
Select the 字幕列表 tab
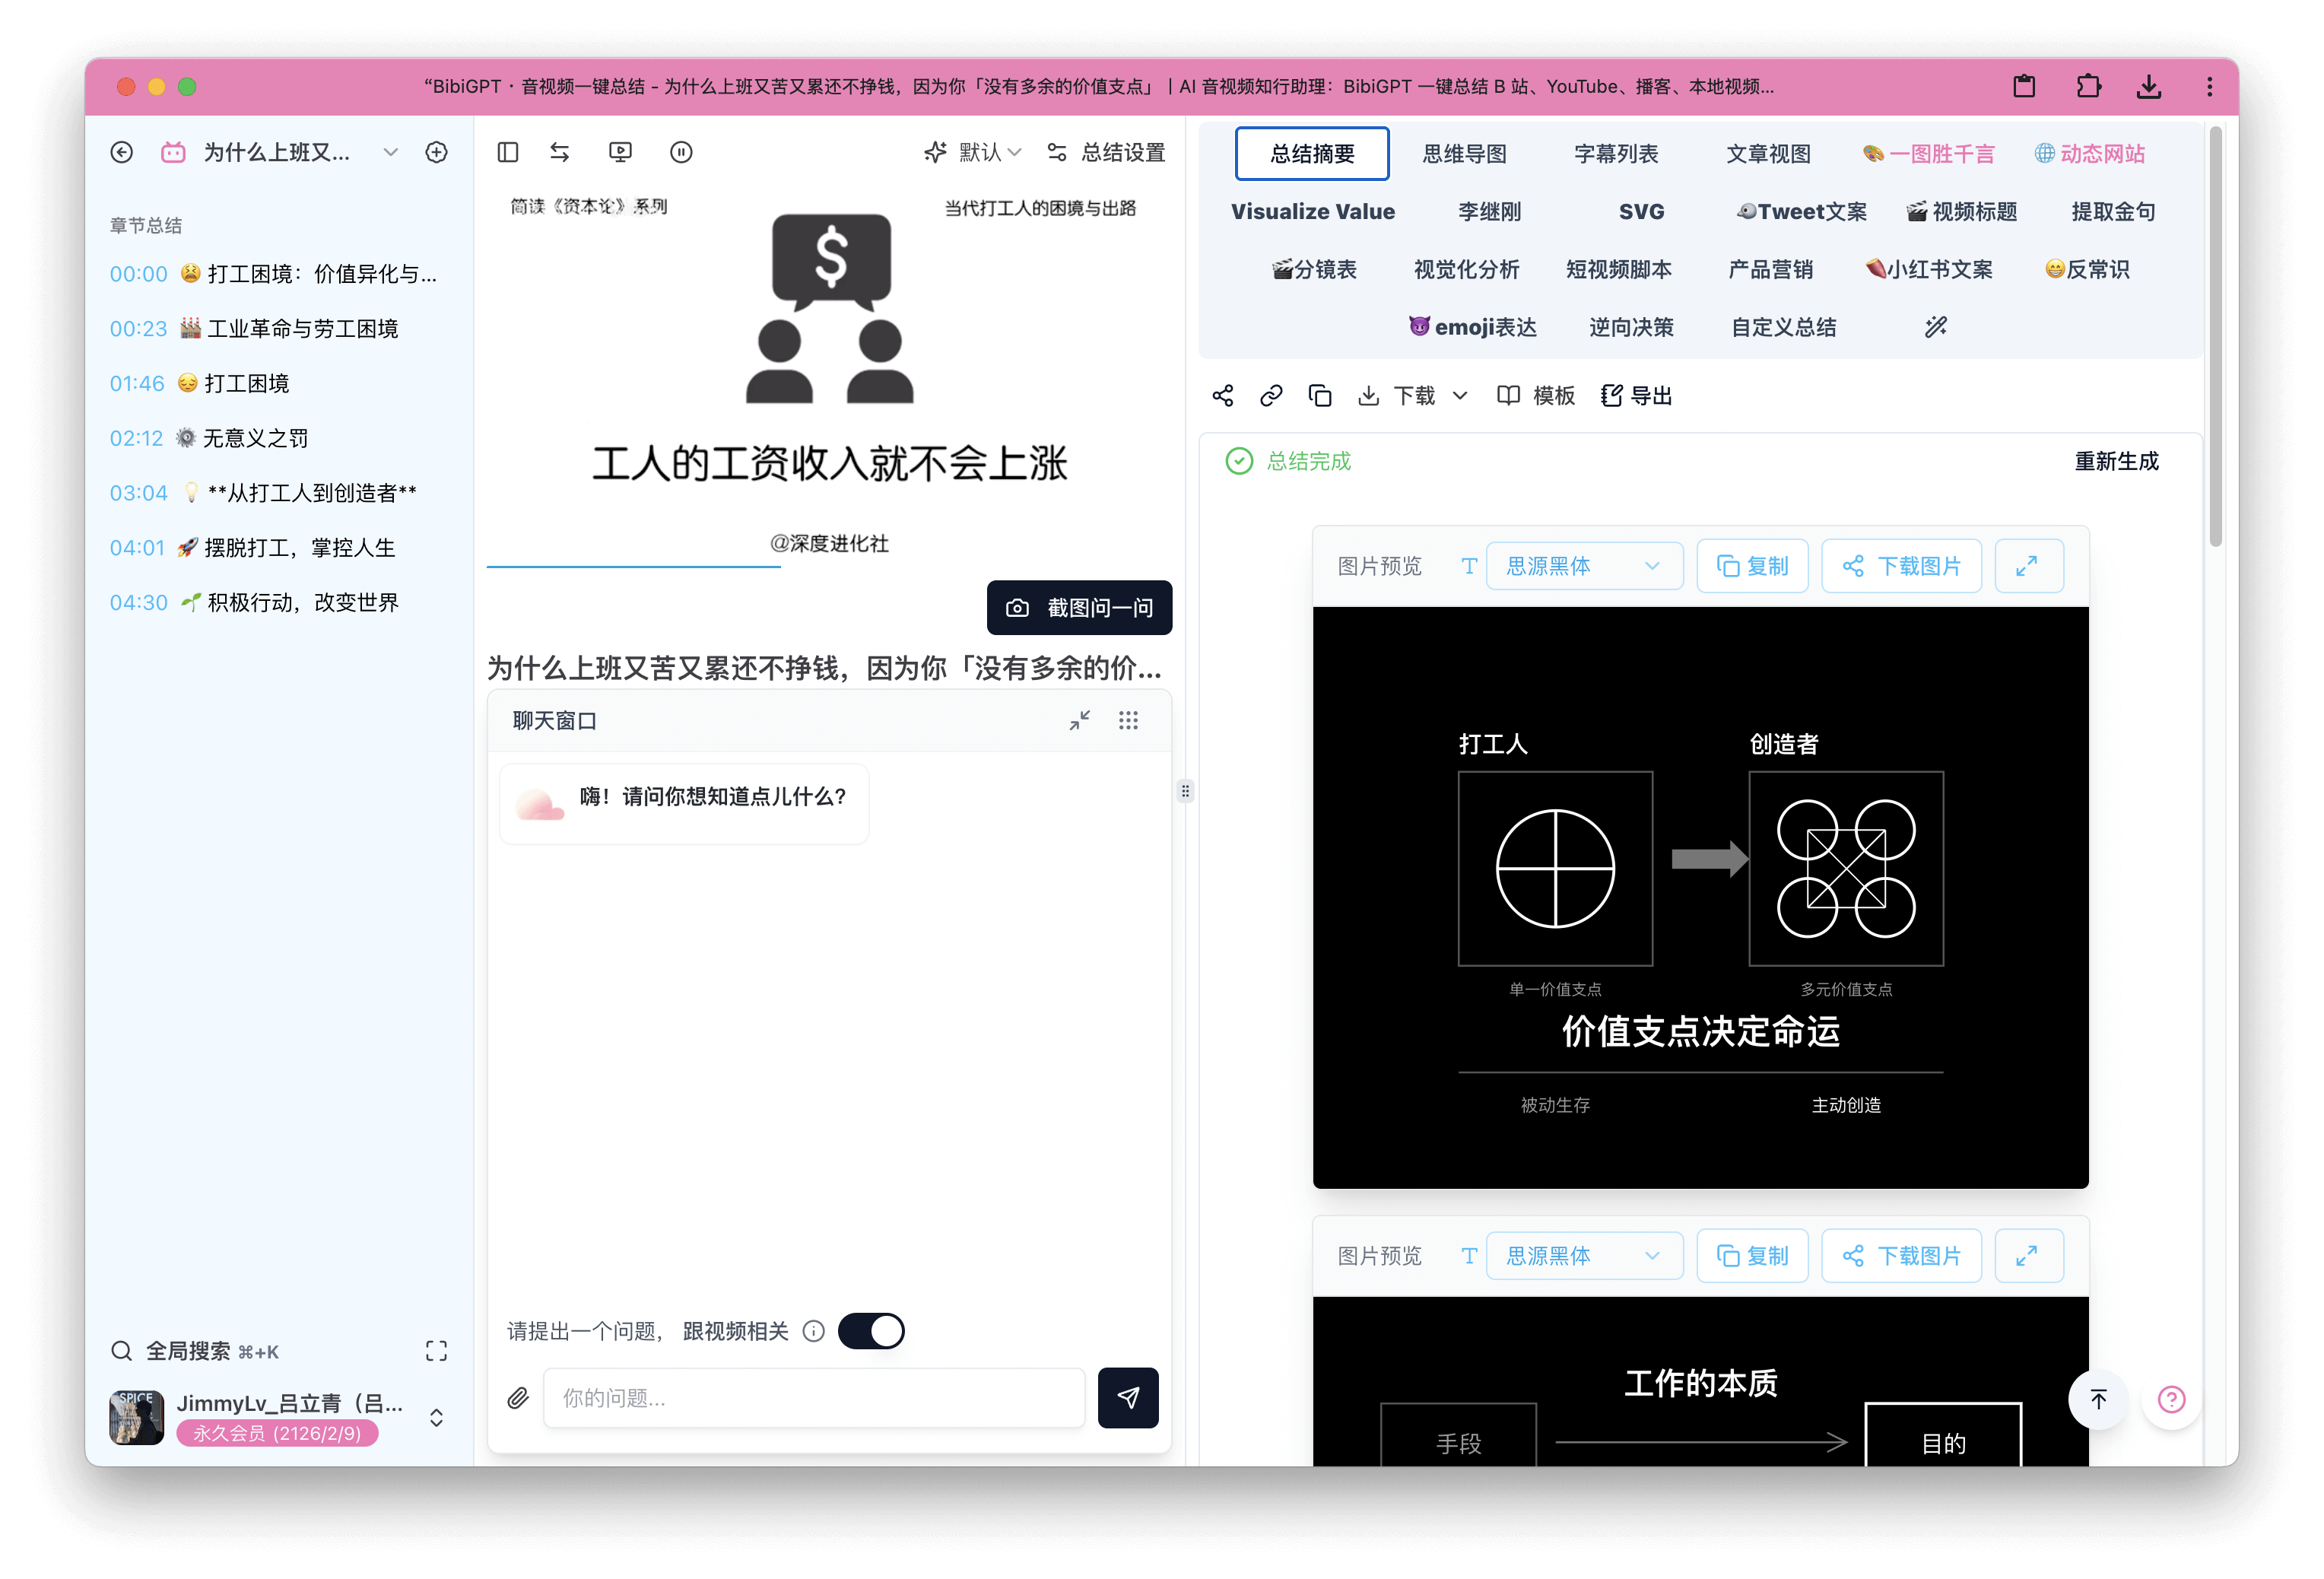1616,154
